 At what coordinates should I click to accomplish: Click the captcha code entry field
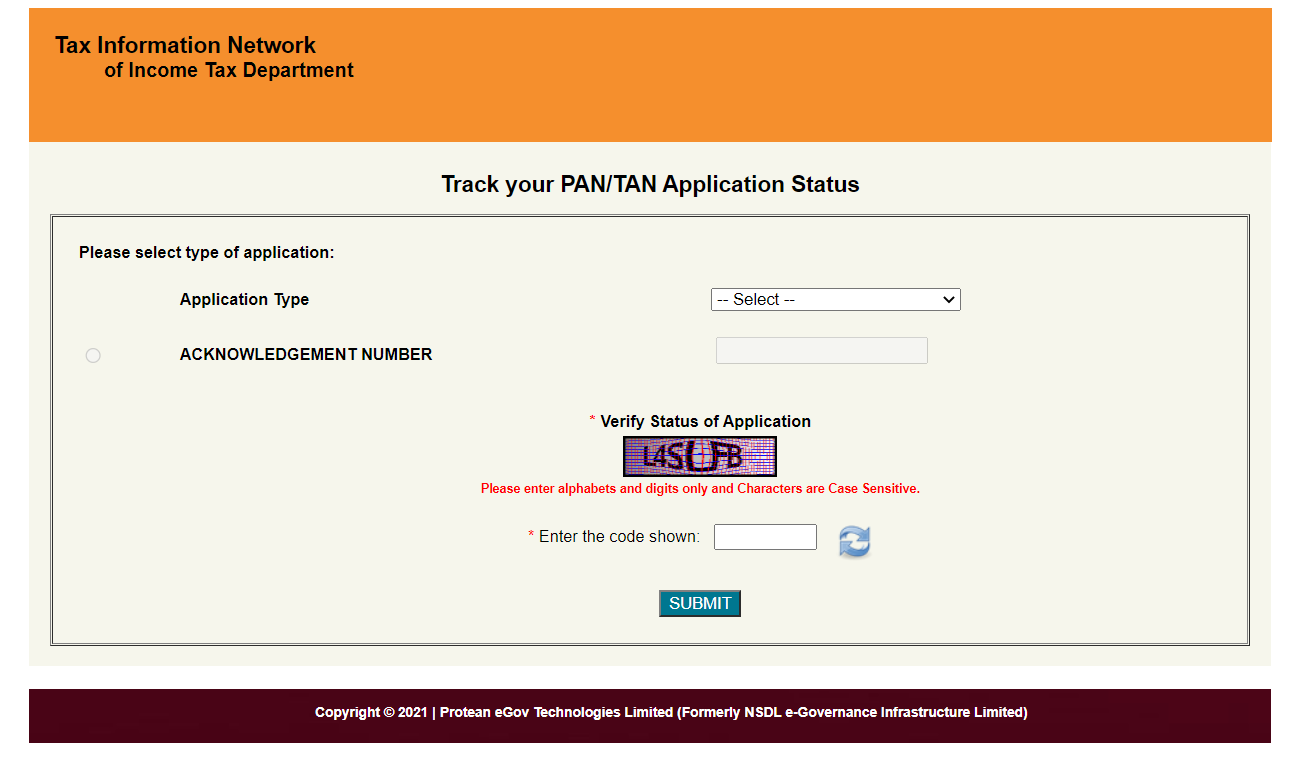click(x=765, y=537)
